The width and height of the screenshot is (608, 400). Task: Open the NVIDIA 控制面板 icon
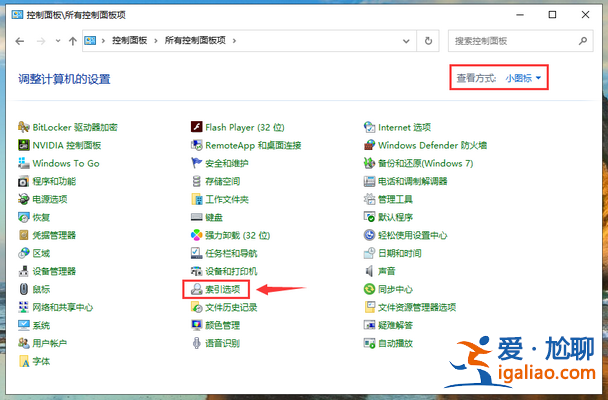click(x=23, y=146)
